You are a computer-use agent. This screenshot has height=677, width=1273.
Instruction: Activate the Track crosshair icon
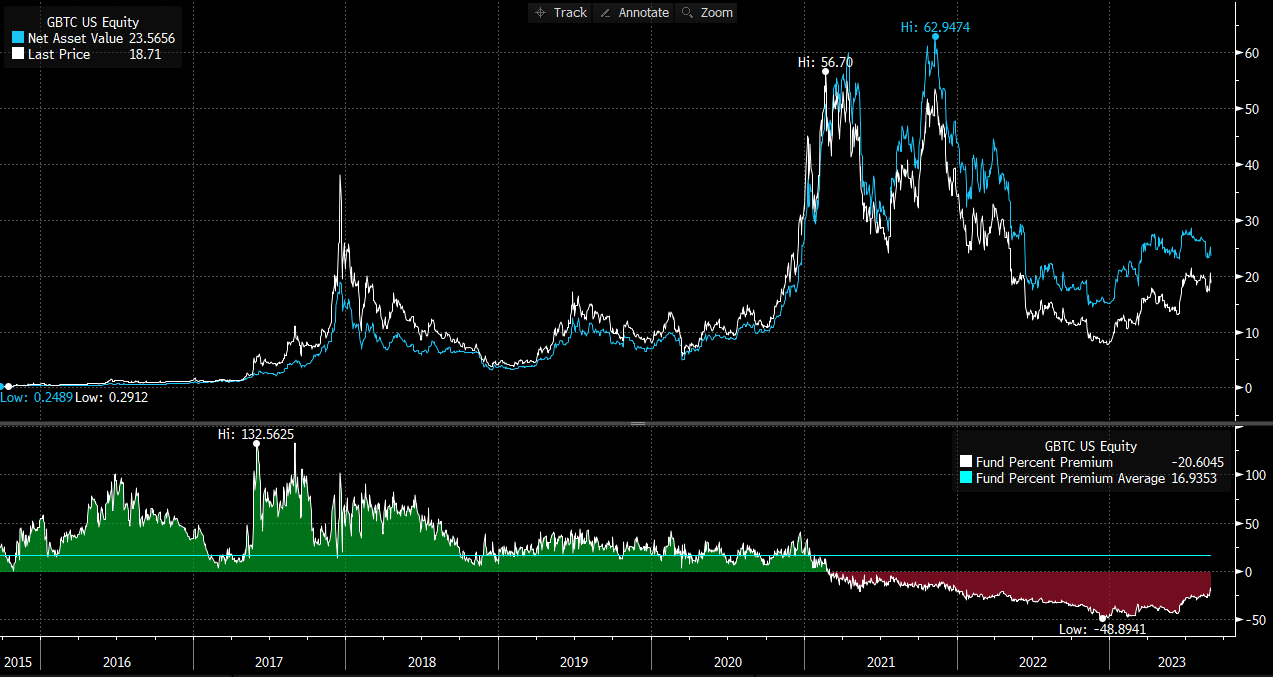pos(541,13)
